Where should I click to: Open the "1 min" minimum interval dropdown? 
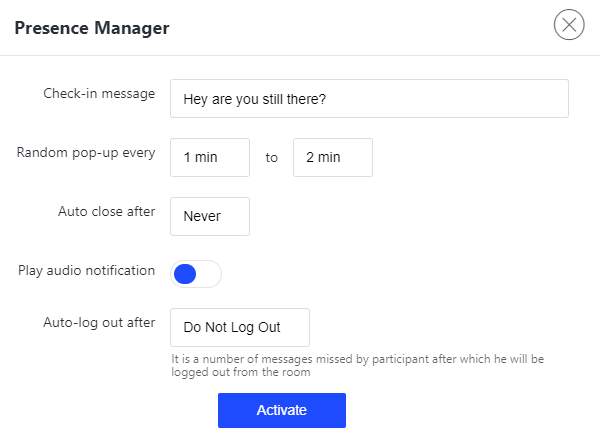(x=210, y=158)
